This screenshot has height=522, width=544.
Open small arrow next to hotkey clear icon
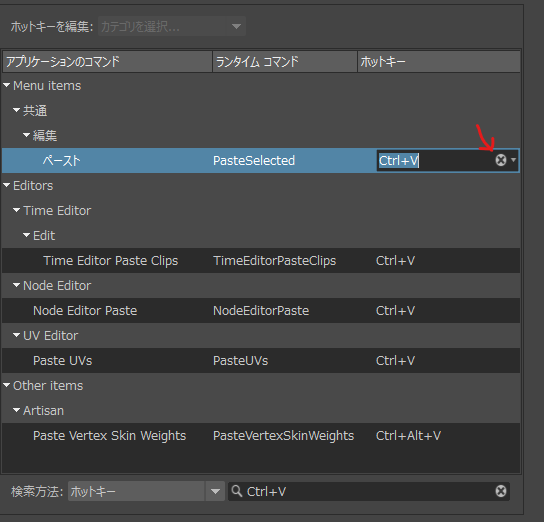pyautogui.click(x=513, y=160)
